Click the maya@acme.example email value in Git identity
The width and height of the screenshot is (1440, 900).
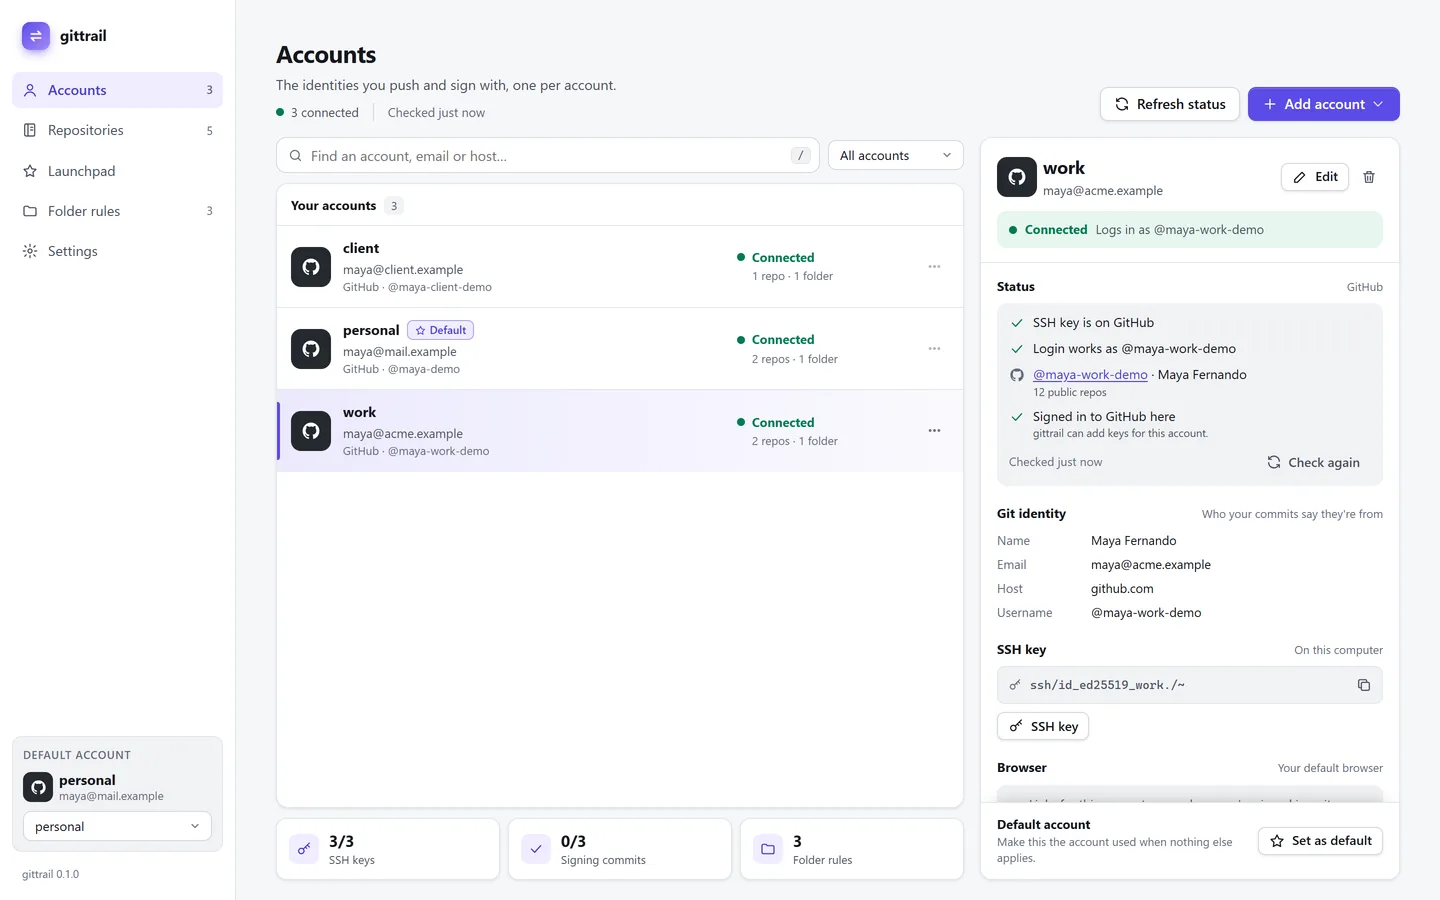(1151, 565)
